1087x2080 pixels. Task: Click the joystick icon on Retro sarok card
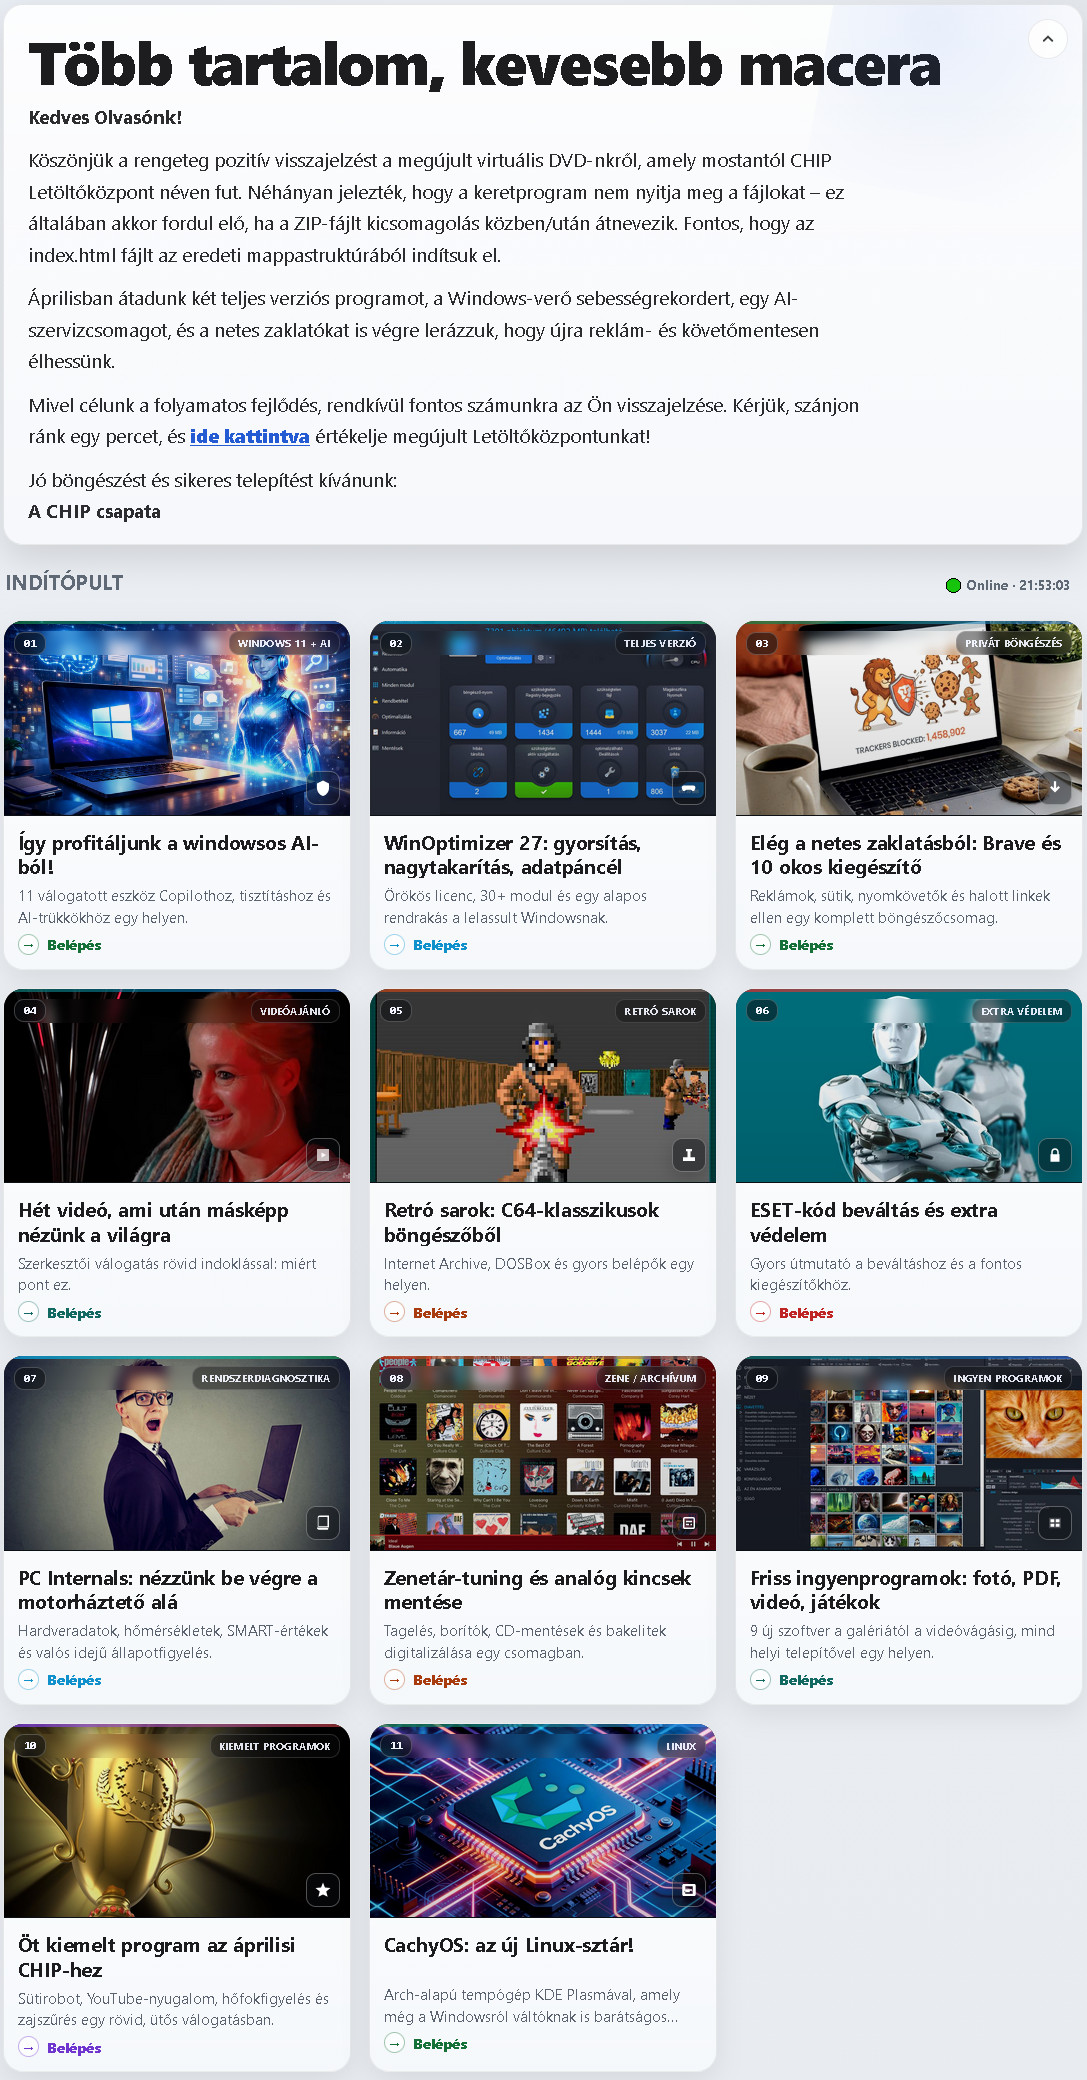click(688, 1155)
